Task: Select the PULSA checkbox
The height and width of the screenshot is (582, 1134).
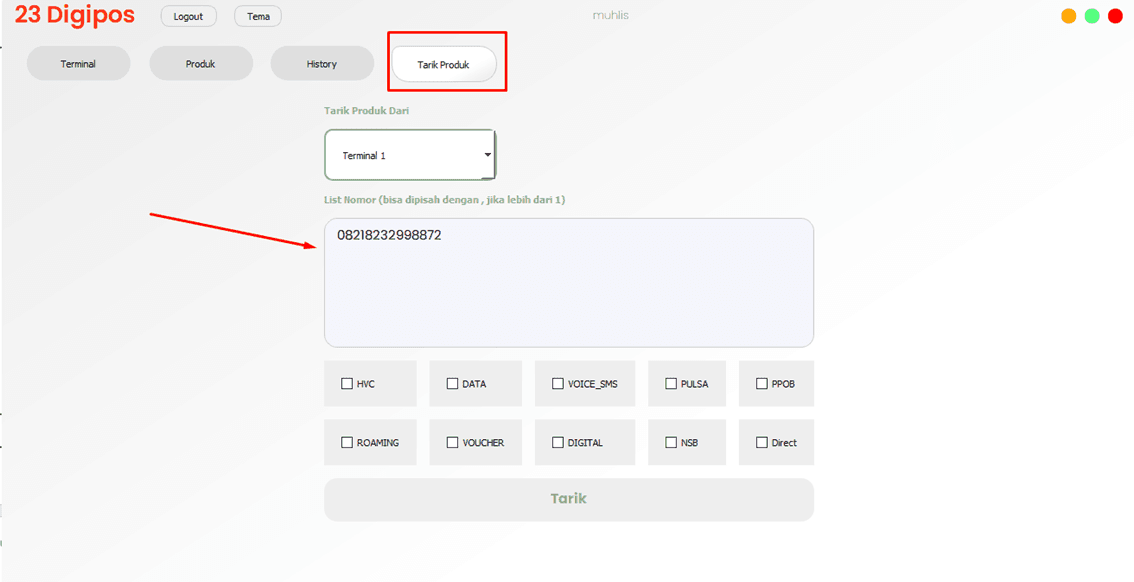Action: pyautogui.click(x=671, y=384)
